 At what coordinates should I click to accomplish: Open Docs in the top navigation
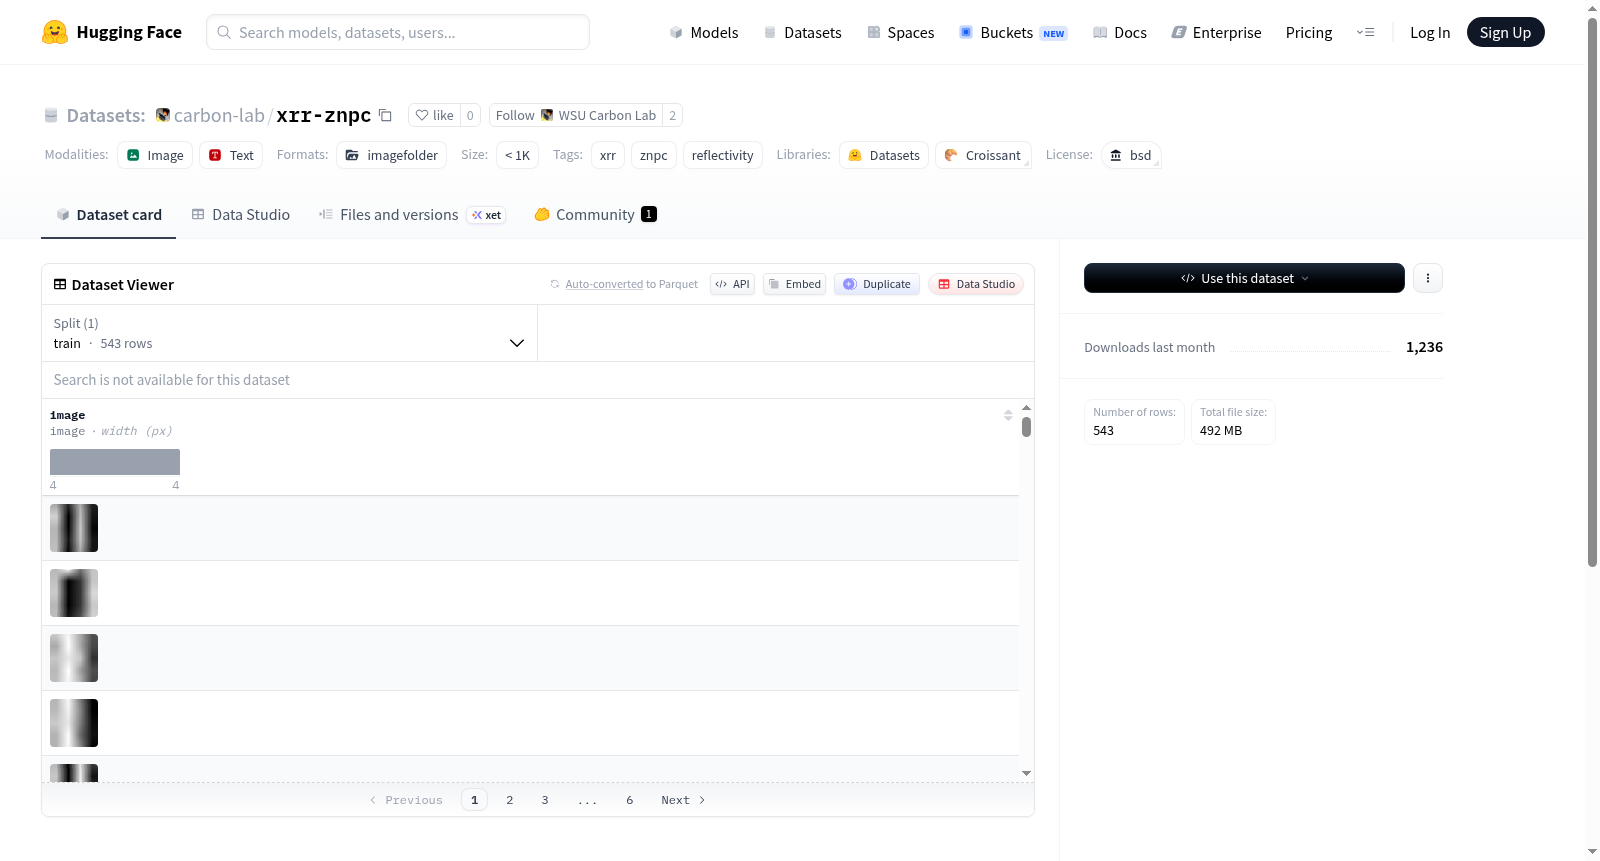coord(1120,32)
